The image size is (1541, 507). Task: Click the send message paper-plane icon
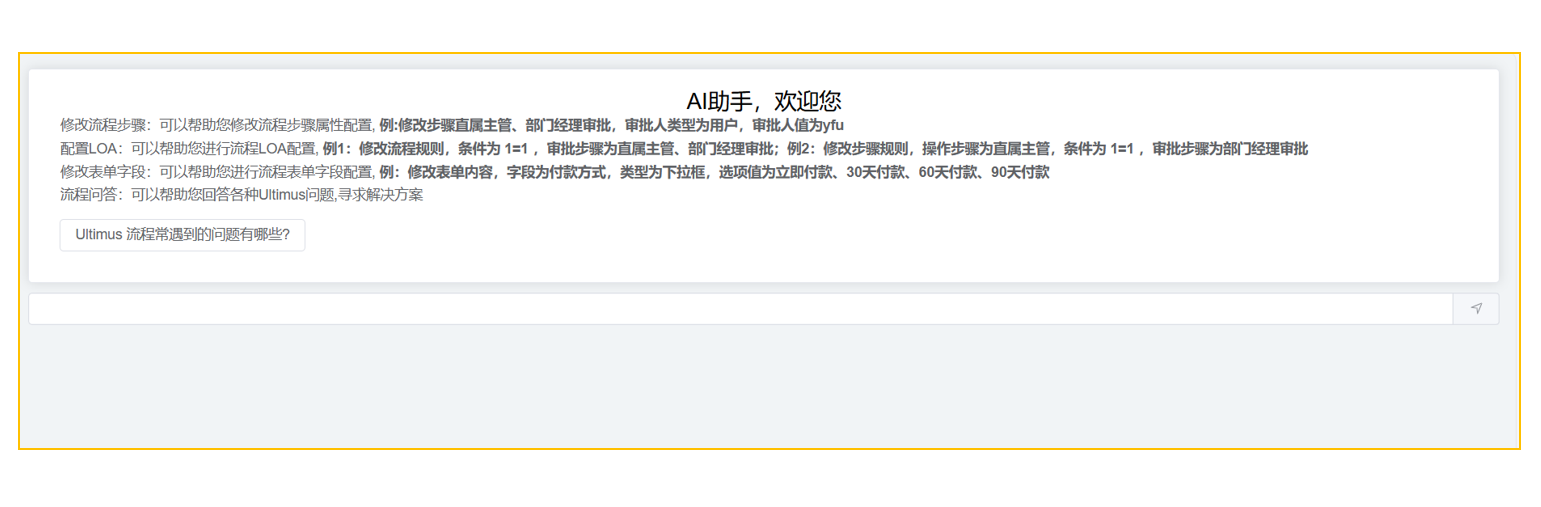pos(1476,309)
